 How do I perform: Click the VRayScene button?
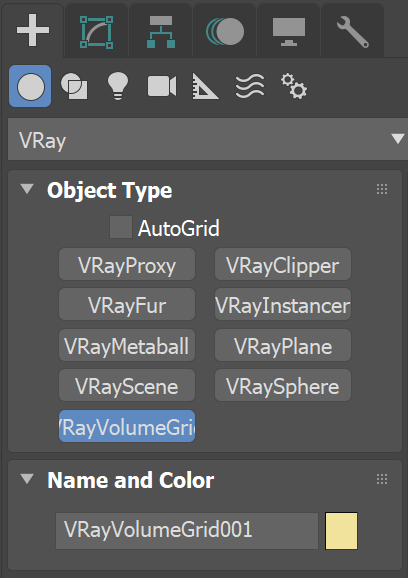(127, 385)
